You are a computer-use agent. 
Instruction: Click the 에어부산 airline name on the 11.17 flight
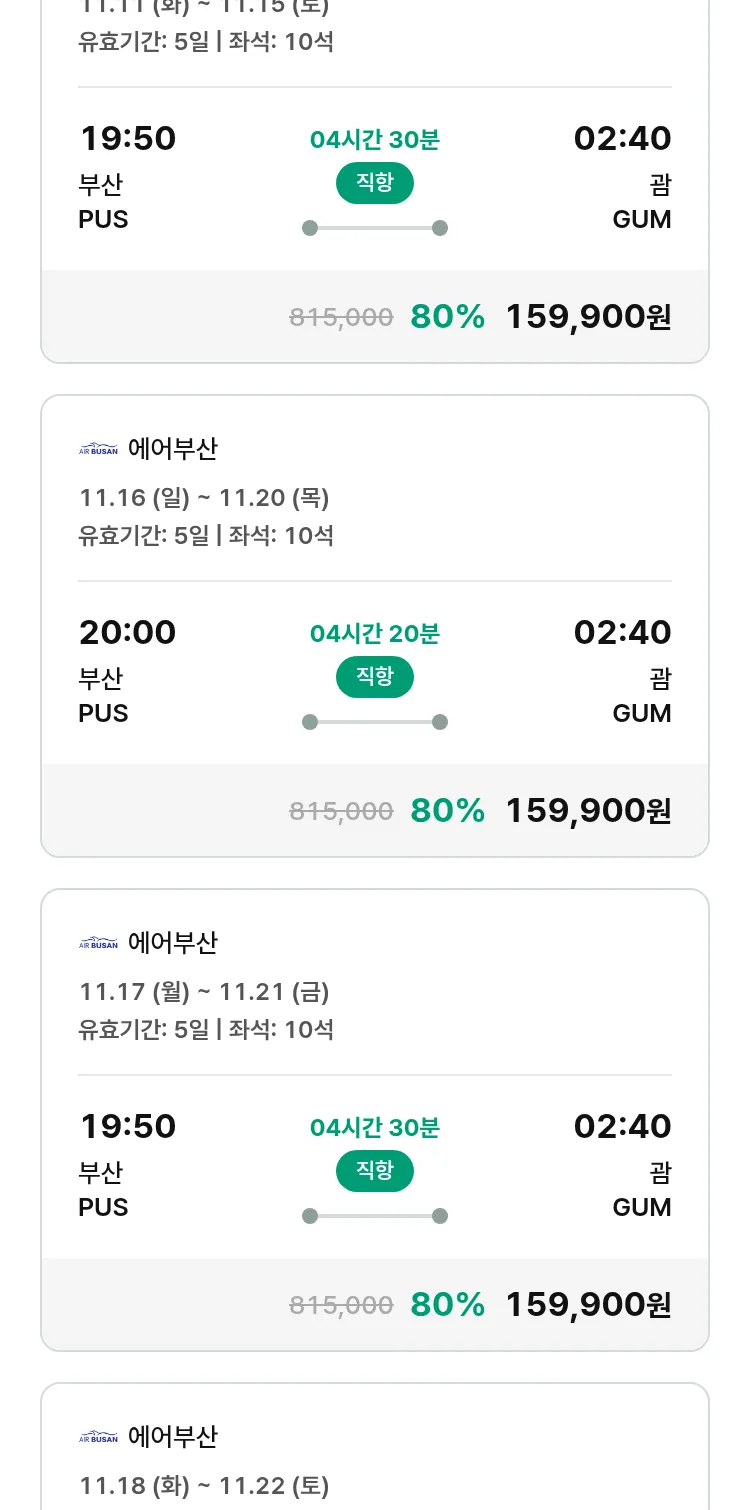[173, 943]
